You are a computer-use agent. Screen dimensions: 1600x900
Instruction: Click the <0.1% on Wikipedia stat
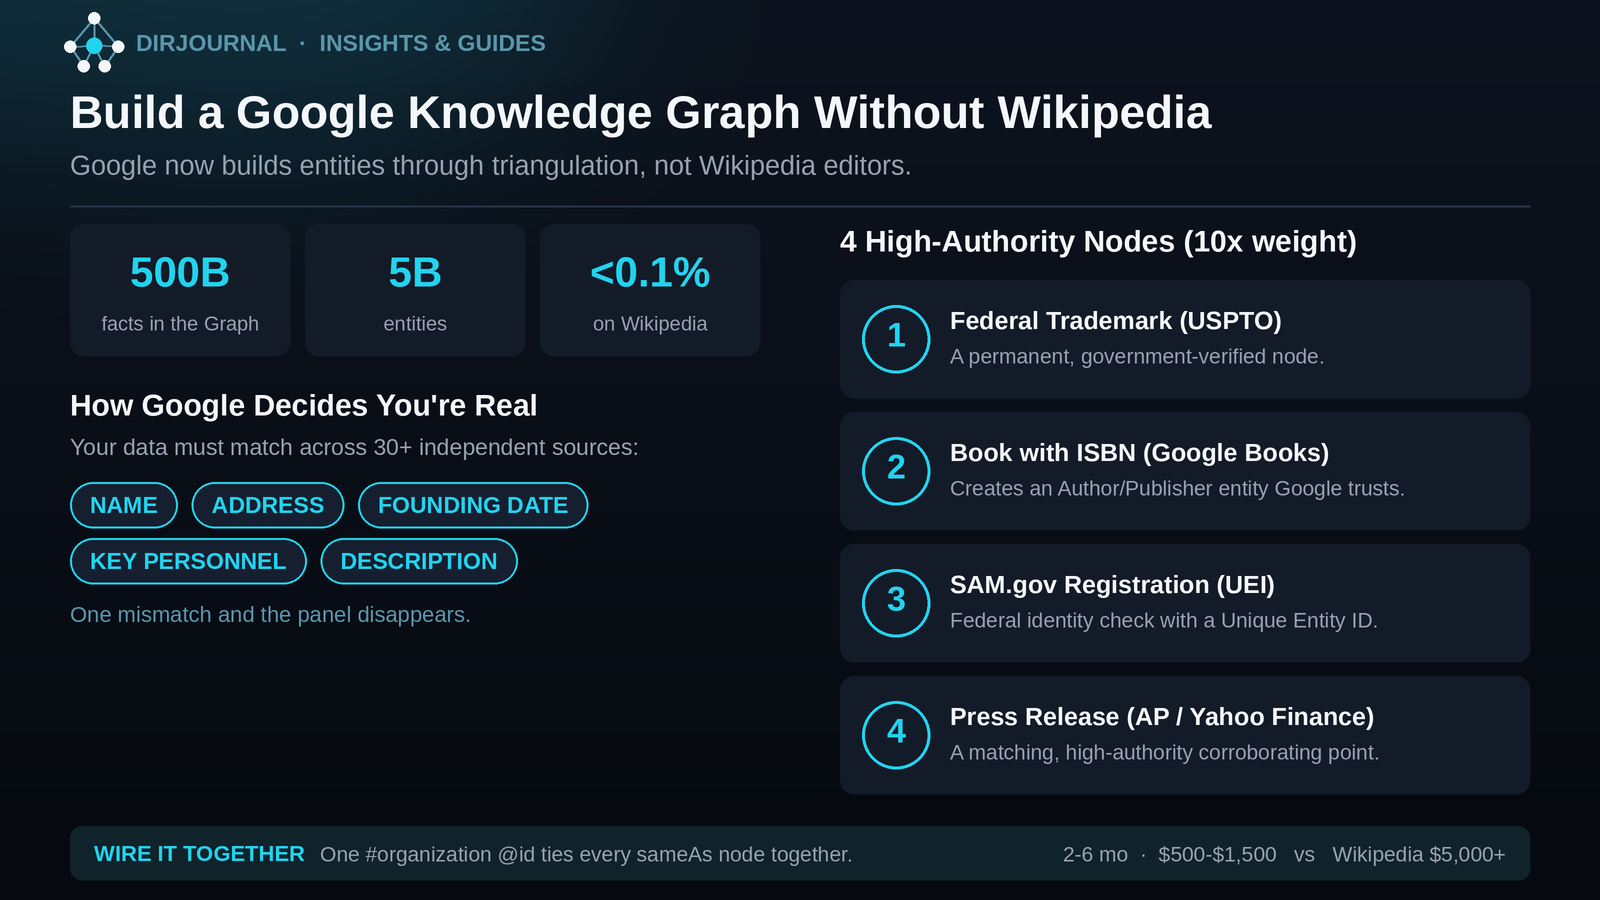click(650, 290)
